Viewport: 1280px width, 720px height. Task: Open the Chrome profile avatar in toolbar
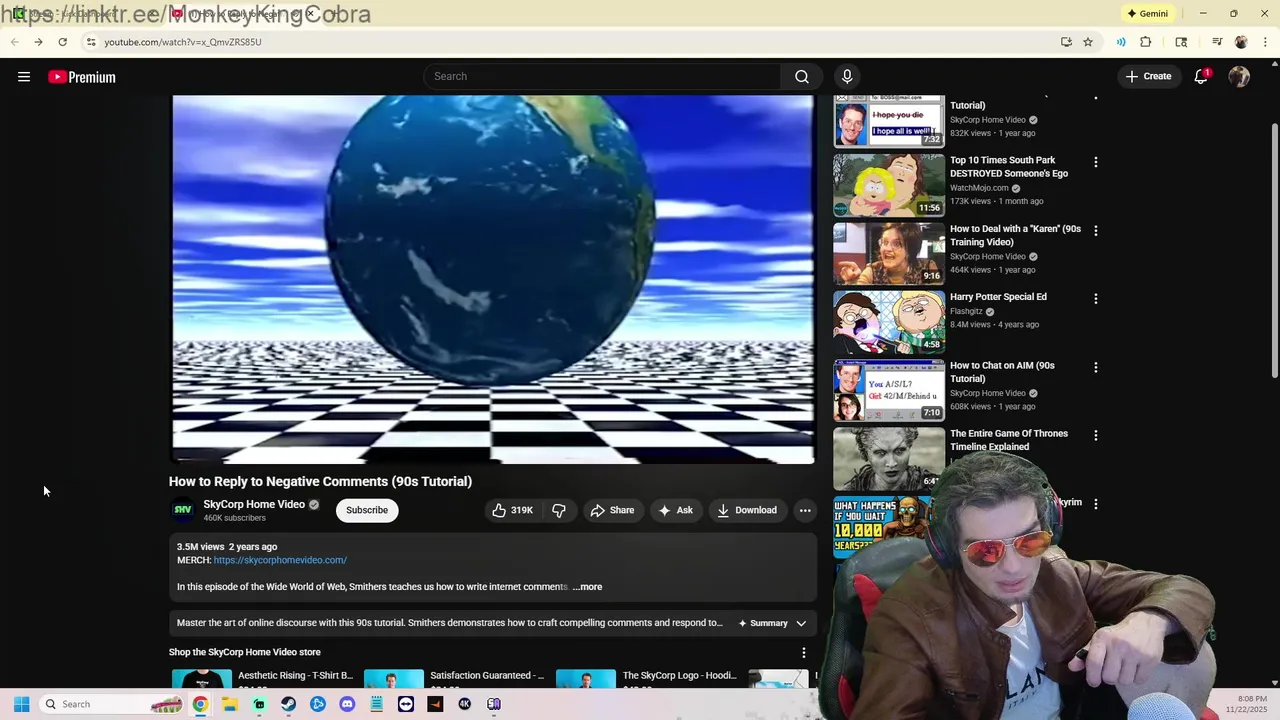1241,42
